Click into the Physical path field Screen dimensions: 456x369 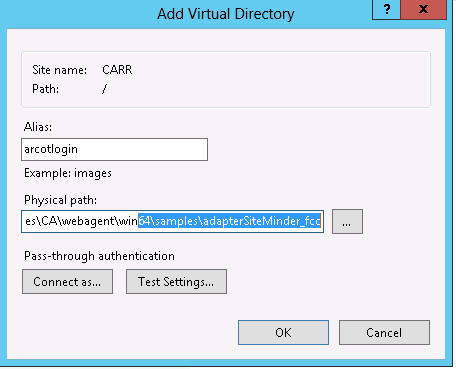click(x=172, y=221)
